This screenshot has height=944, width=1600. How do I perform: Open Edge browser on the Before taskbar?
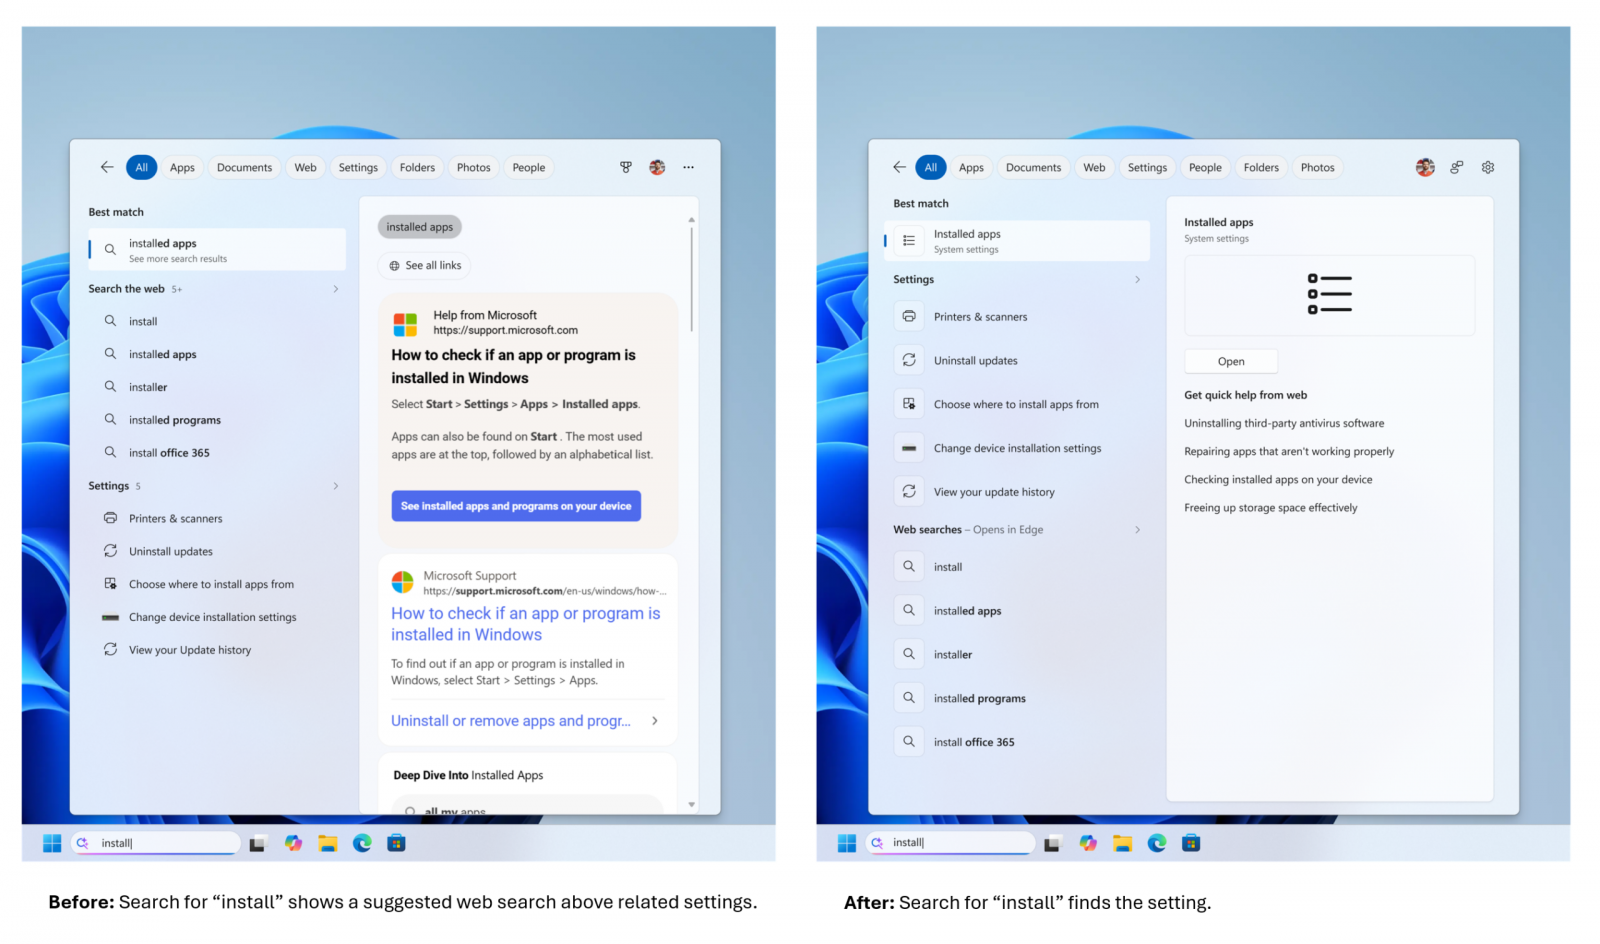click(x=362, y=843)
